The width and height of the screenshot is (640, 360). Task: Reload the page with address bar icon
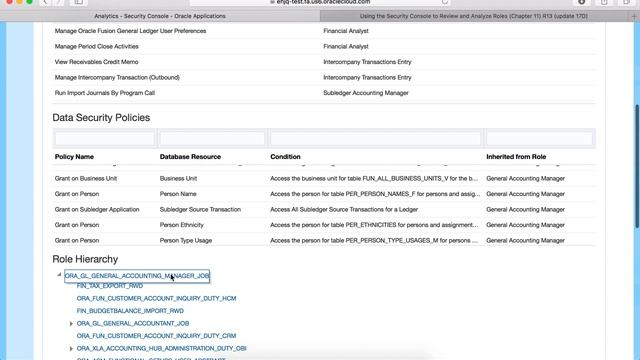(x=445, y=2)
